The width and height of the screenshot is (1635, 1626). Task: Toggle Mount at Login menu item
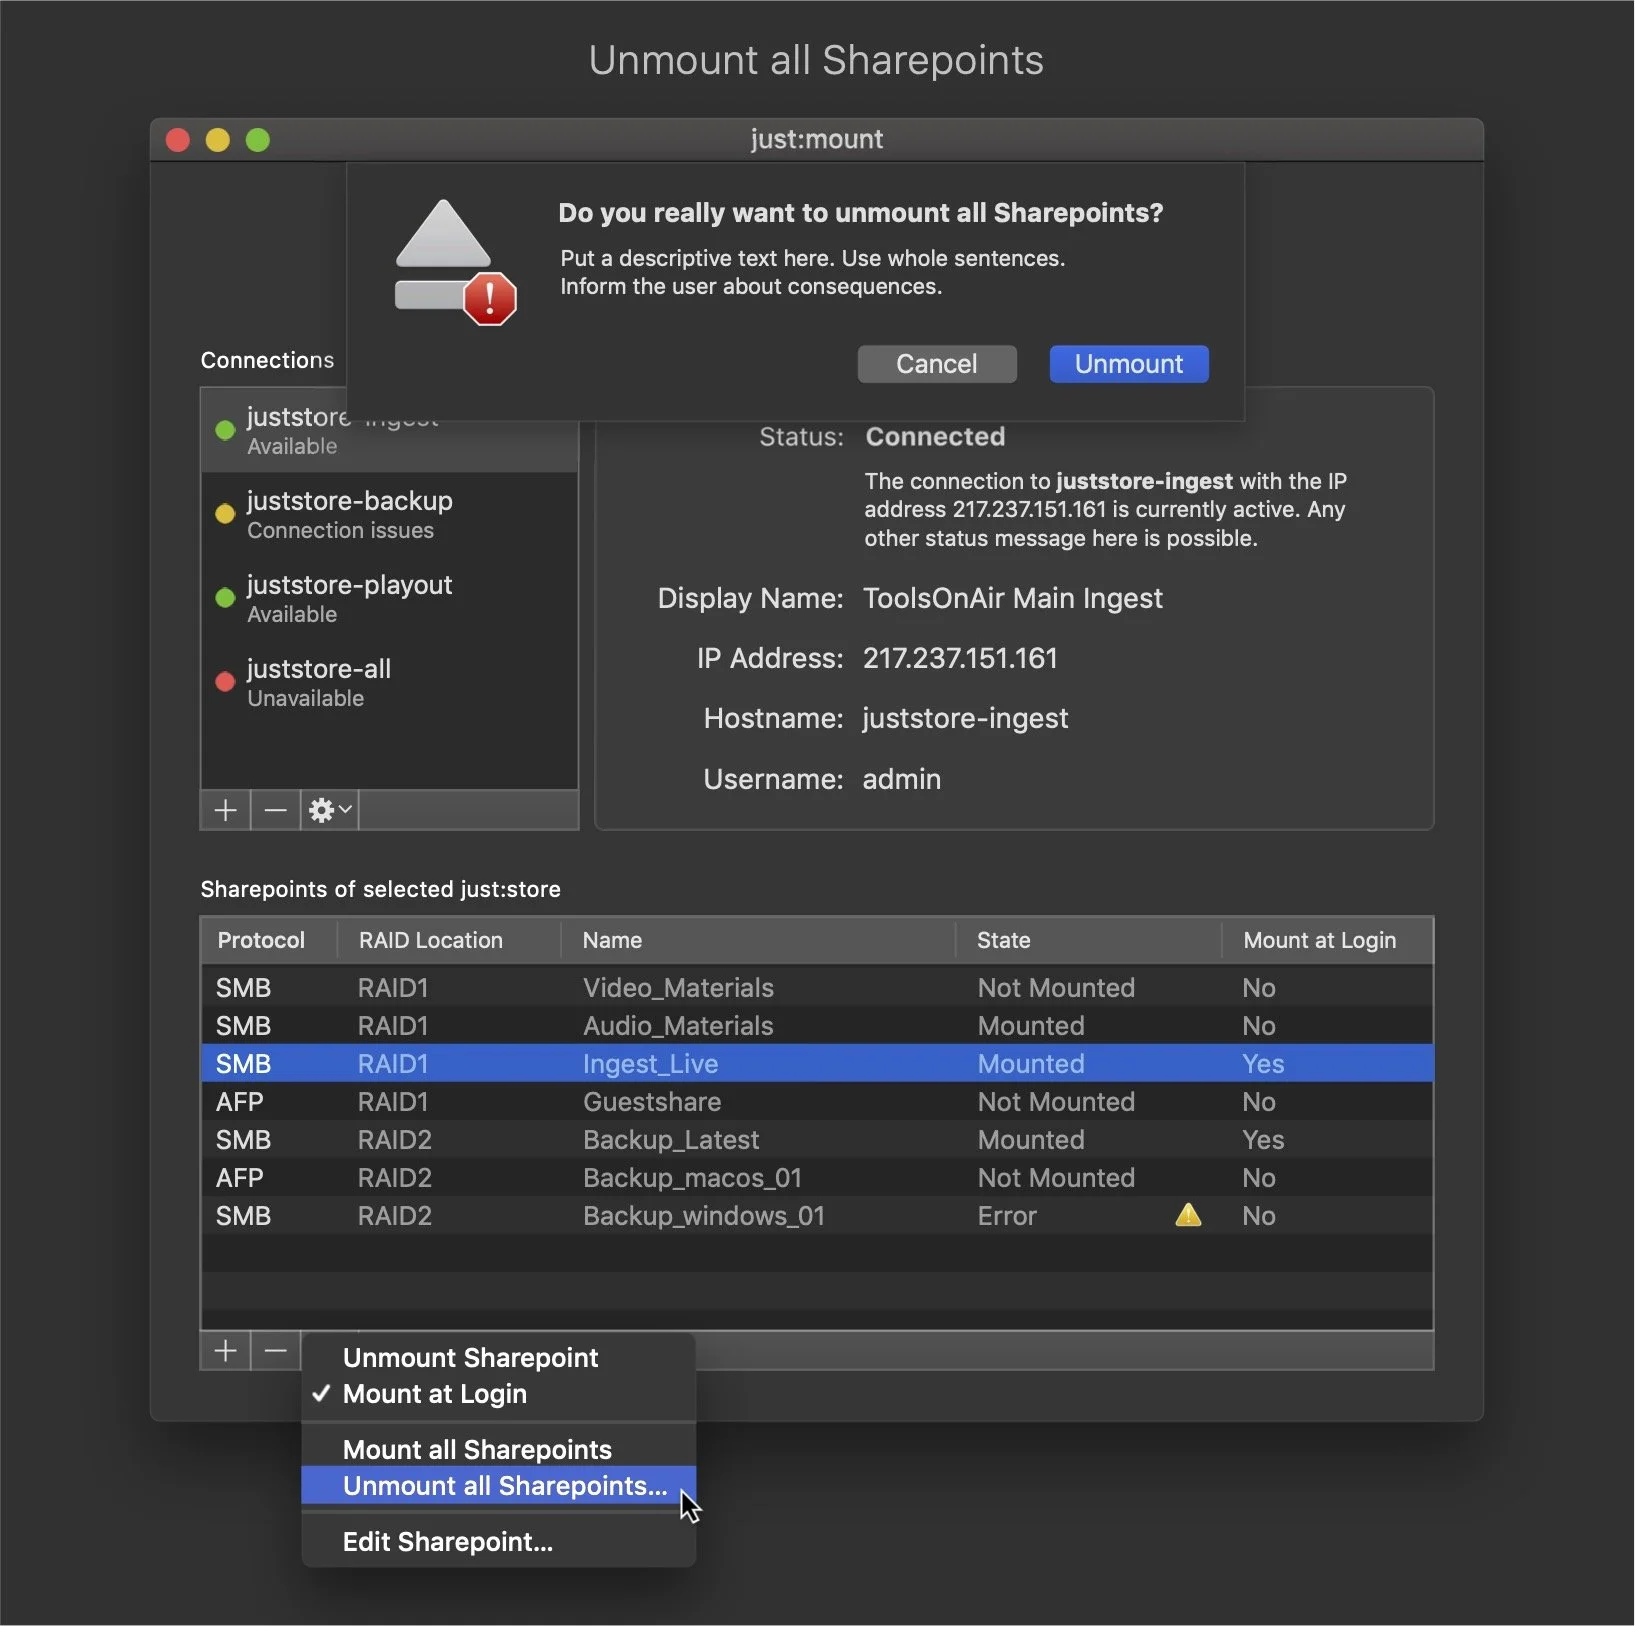click(x=498, y=1393)
